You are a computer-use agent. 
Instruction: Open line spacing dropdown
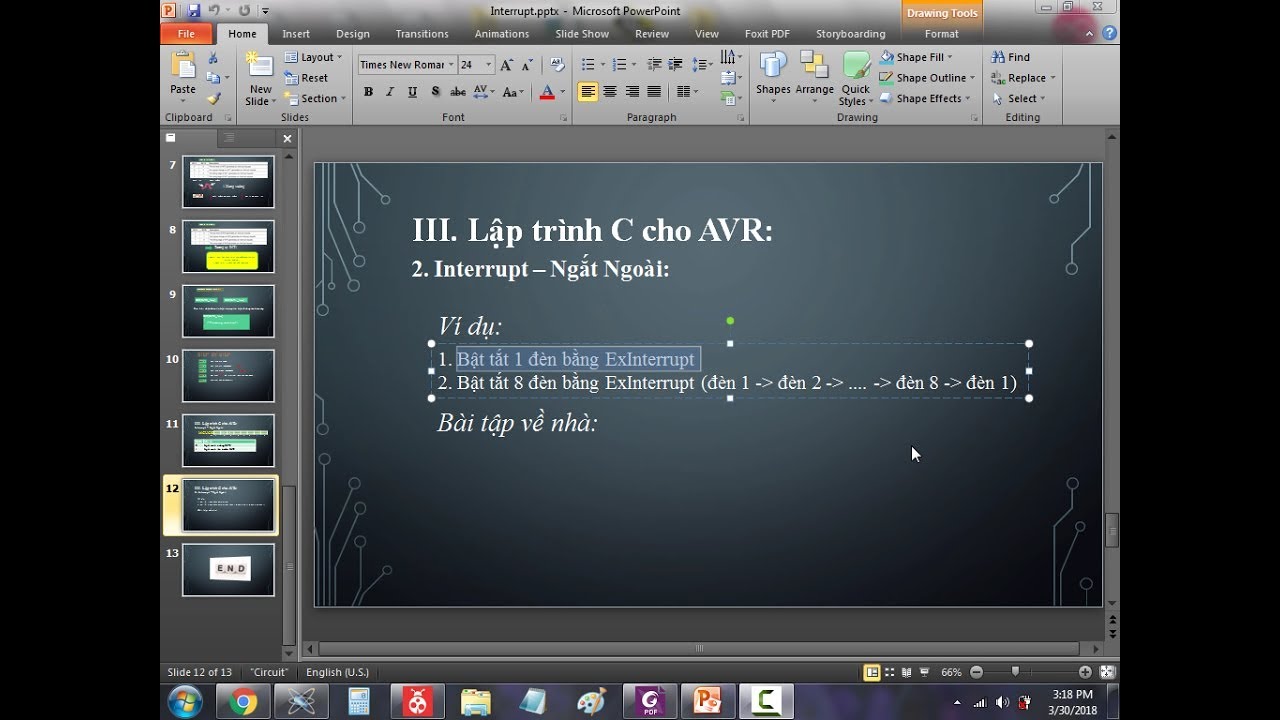(x=702, y=65)
